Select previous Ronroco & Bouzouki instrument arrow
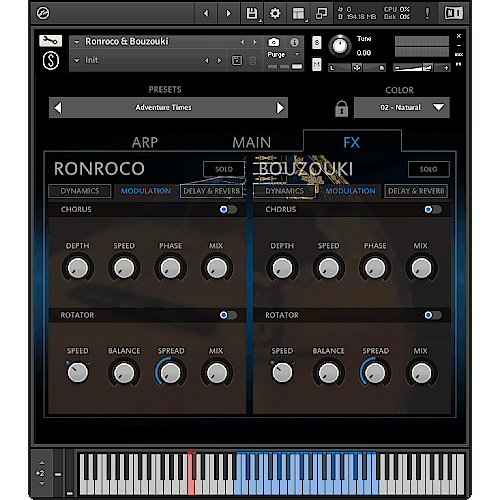Viewport: 500px width, 500px height. [242, 42]
